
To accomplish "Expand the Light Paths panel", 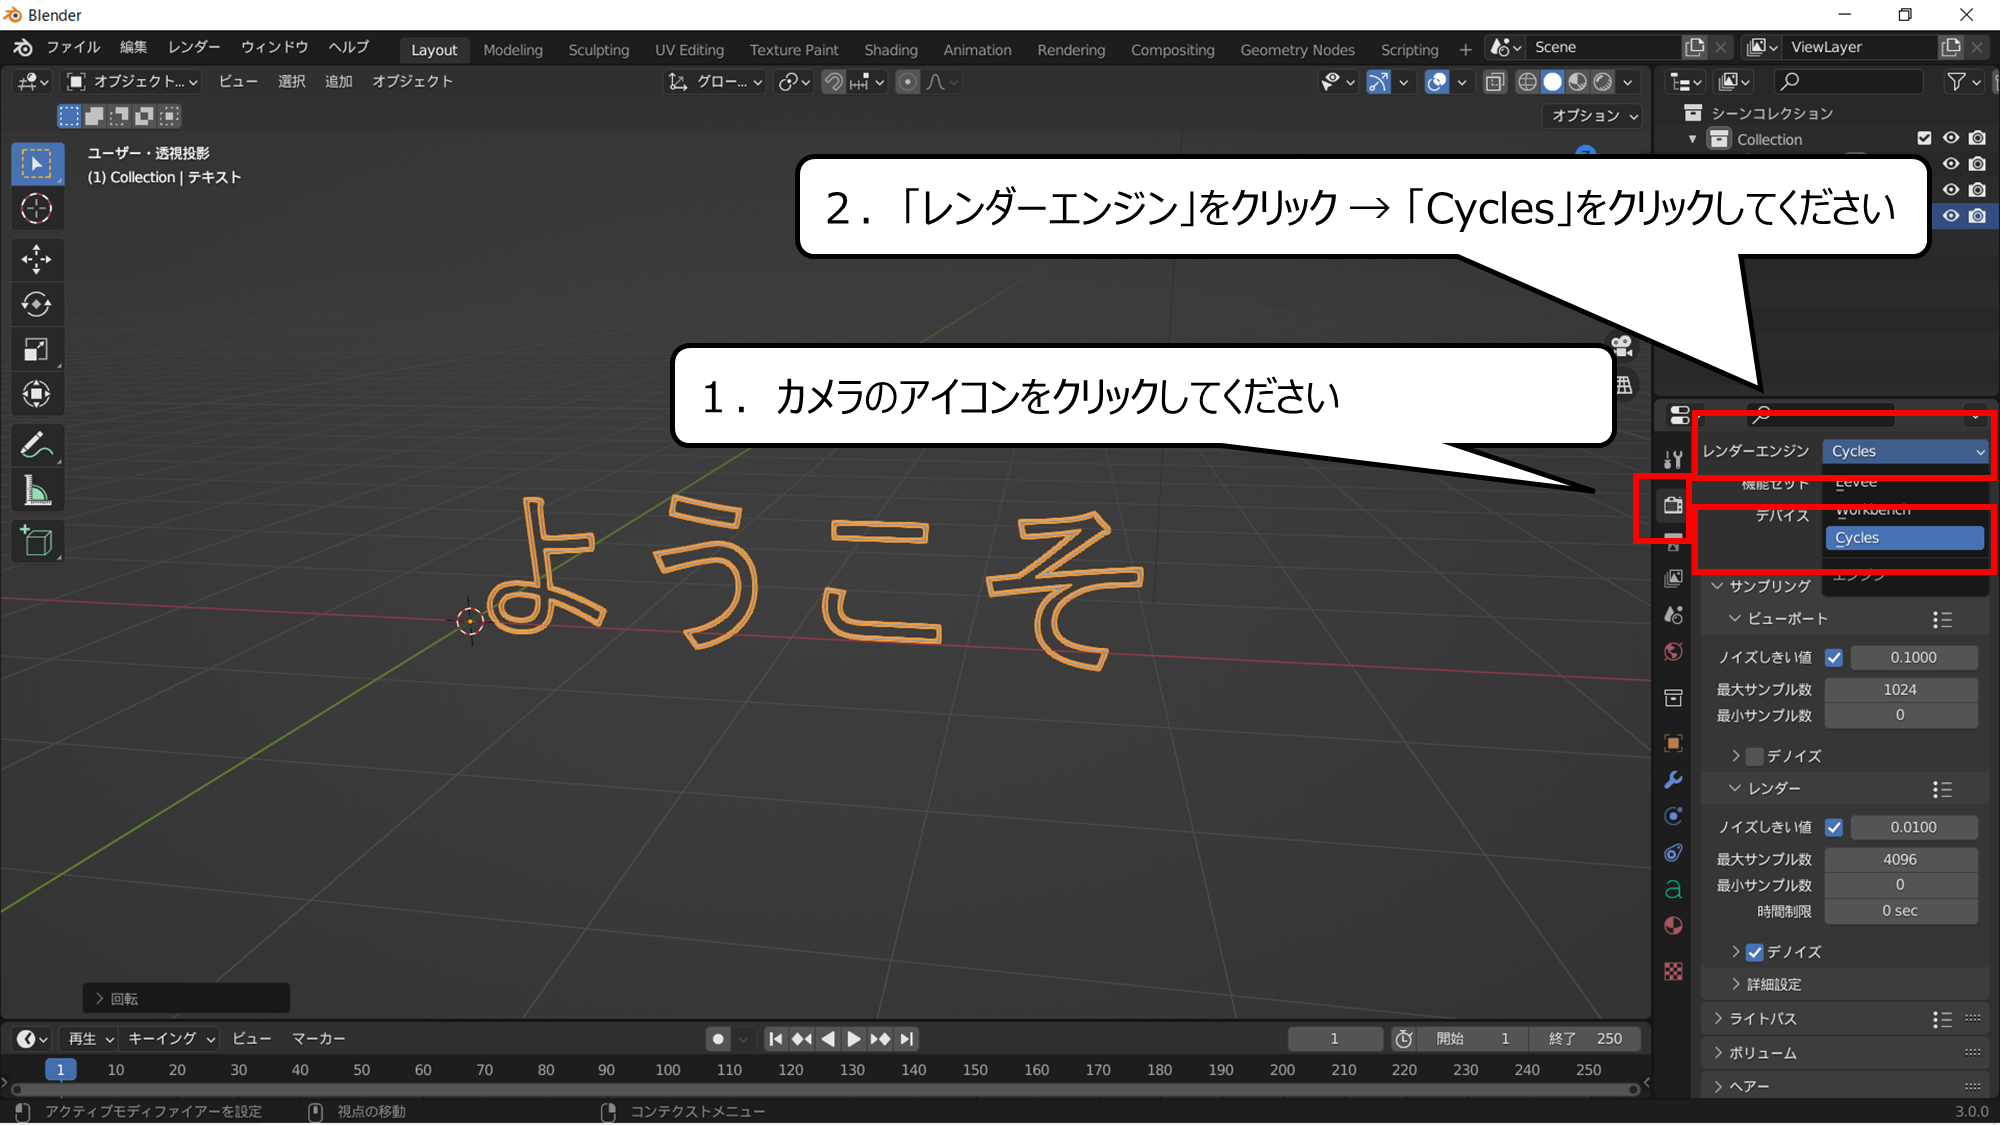I will [x=1718, y=1019].
